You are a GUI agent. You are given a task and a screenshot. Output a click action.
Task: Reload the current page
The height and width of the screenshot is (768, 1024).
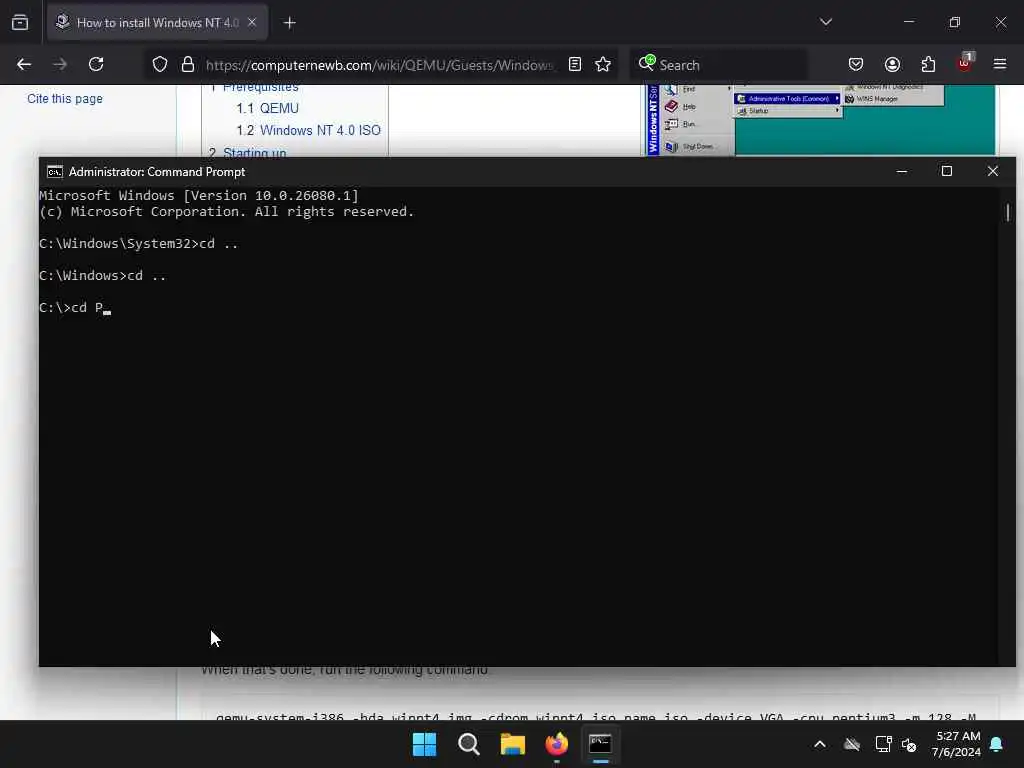click(96, 64)
